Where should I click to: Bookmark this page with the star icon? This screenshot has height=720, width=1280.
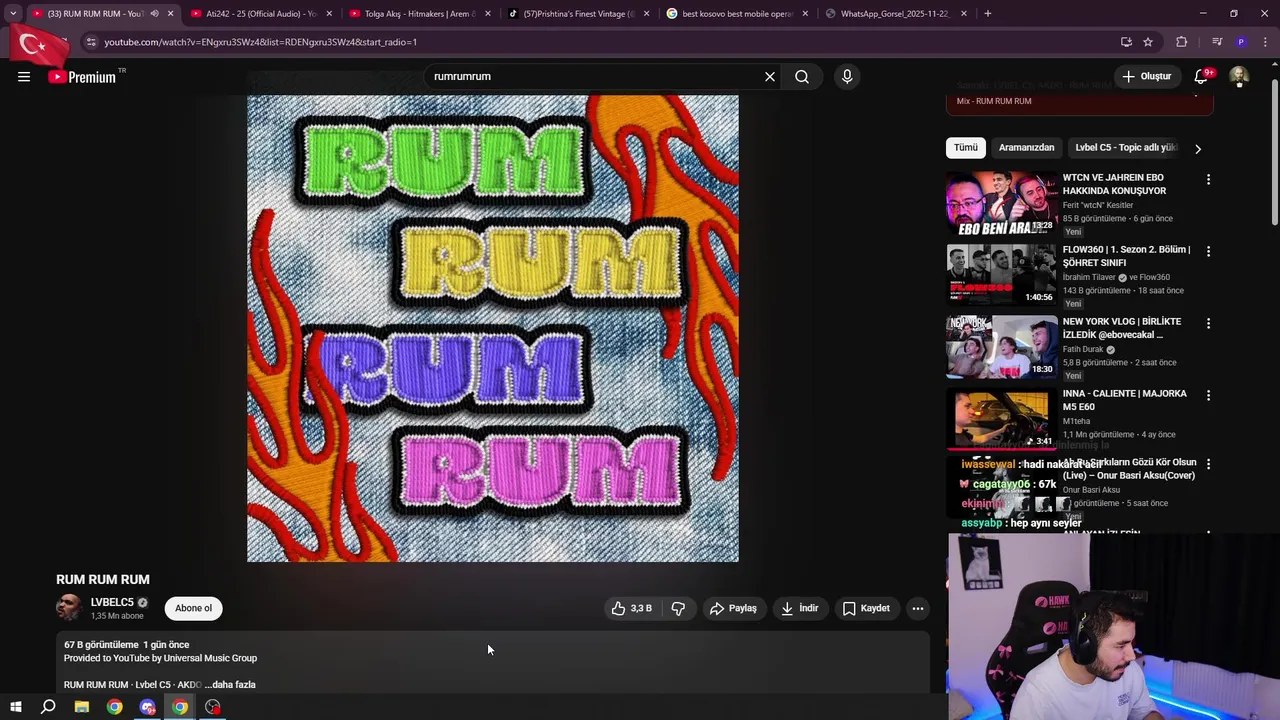point(1148,42)
